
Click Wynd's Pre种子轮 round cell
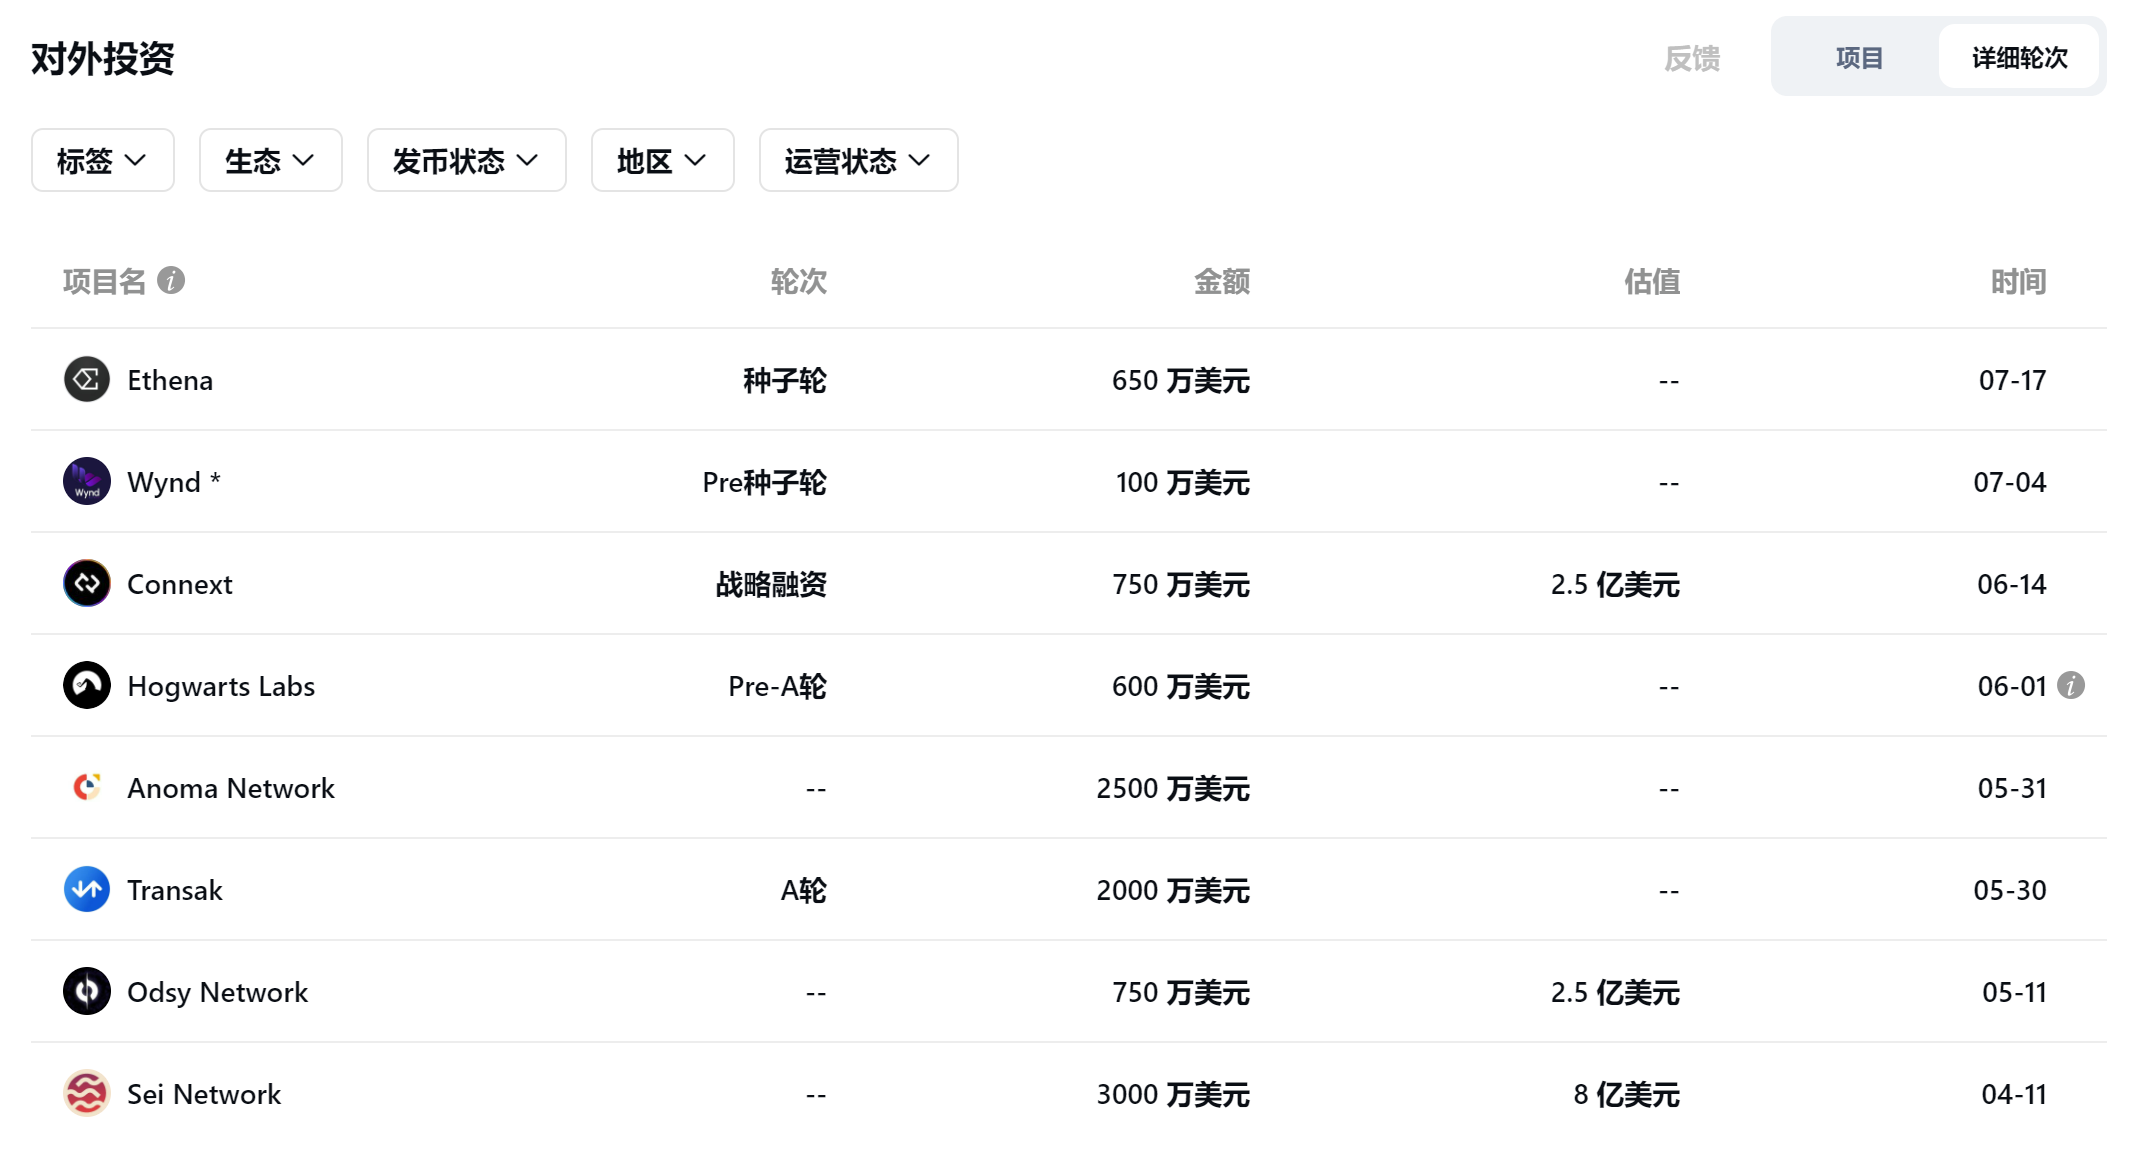765,483
